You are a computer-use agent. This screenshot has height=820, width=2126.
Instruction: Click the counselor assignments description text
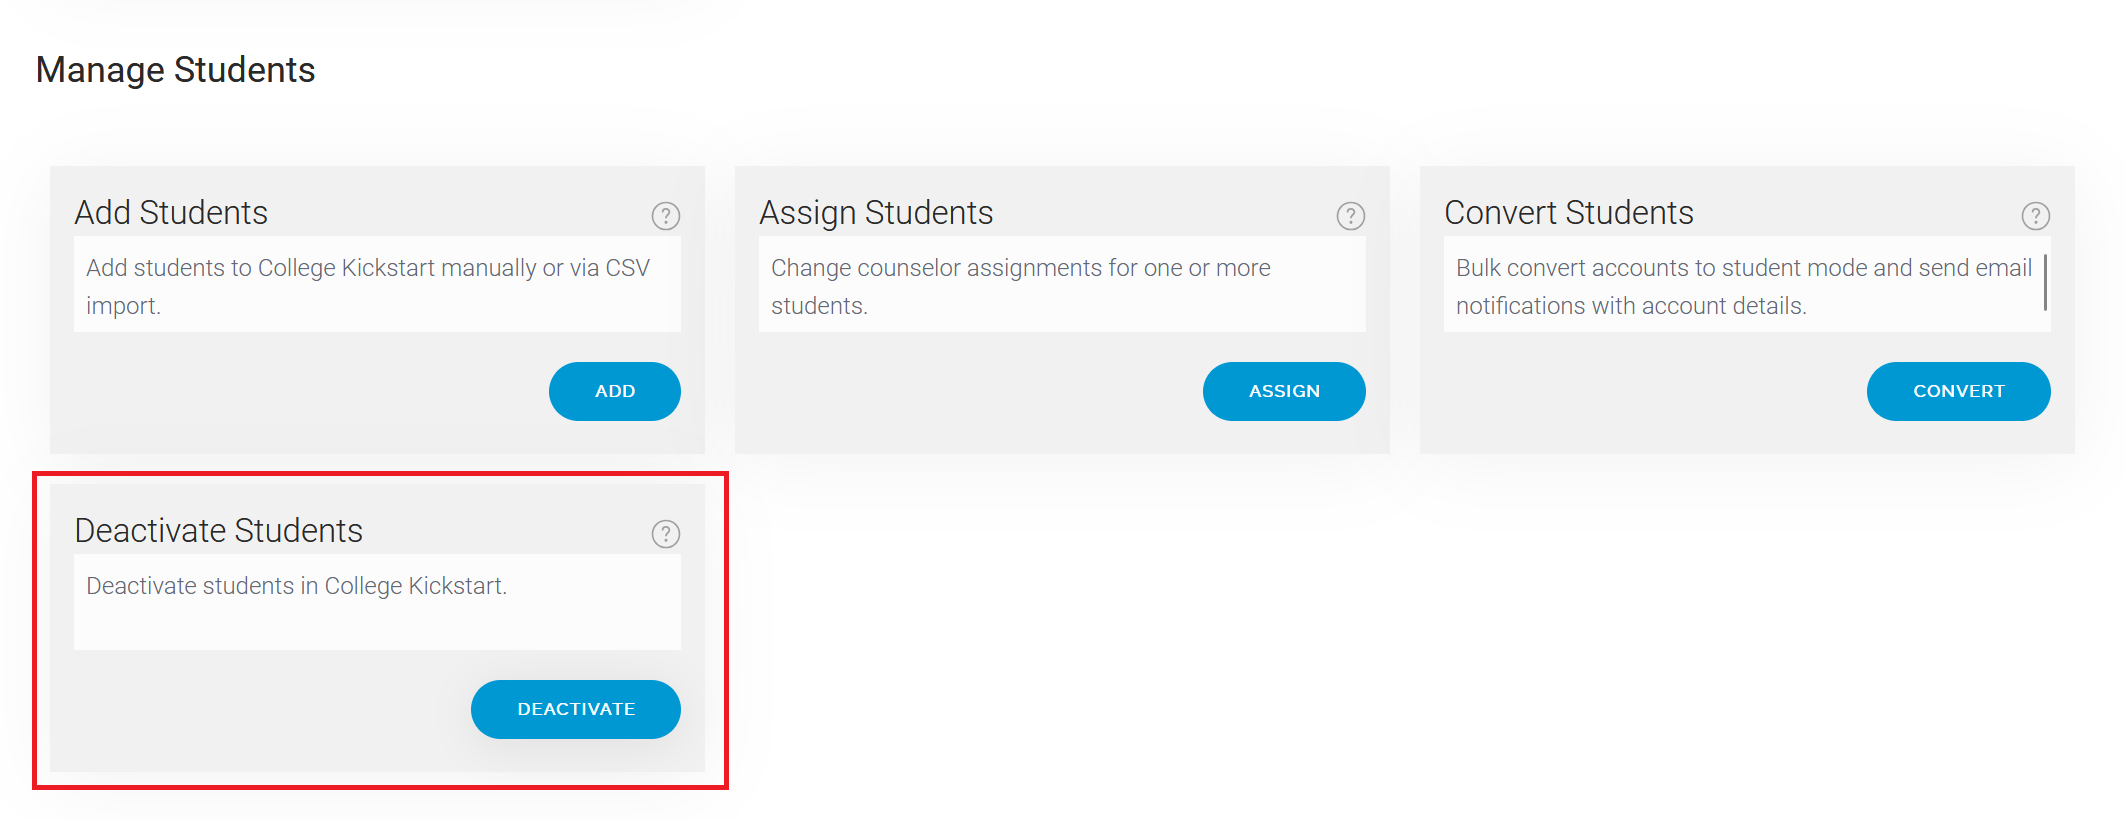[1020, 286]
